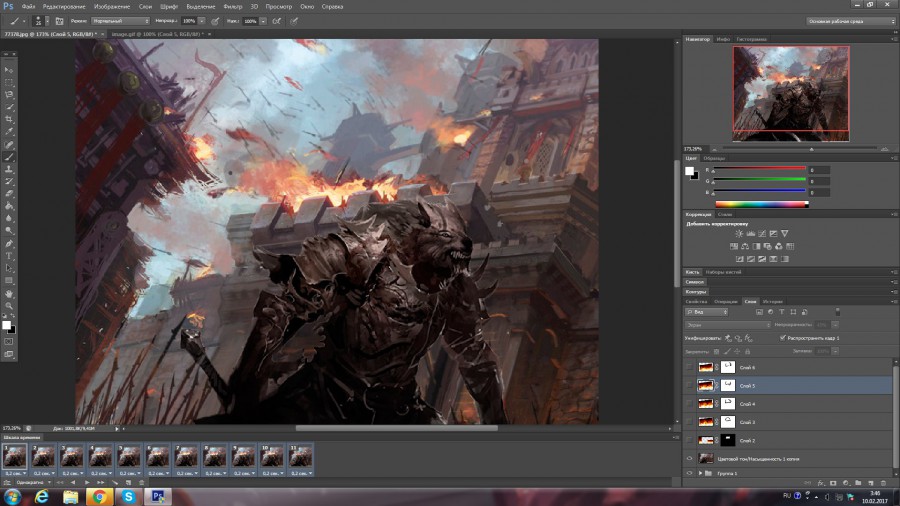This screenshot has width=900, height=506.
Task: Switch to the История tab
Action: [x=773, y=301]
